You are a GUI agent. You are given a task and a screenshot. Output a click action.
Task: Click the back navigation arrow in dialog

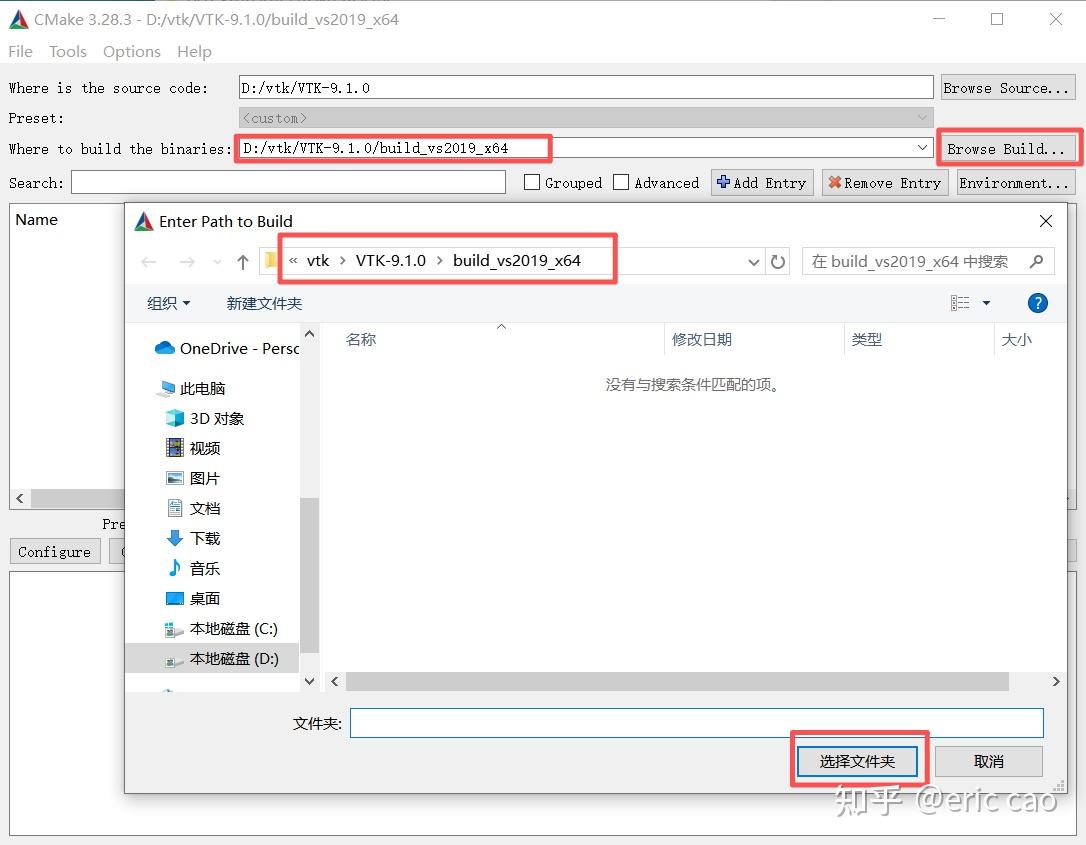coord(149,261)
